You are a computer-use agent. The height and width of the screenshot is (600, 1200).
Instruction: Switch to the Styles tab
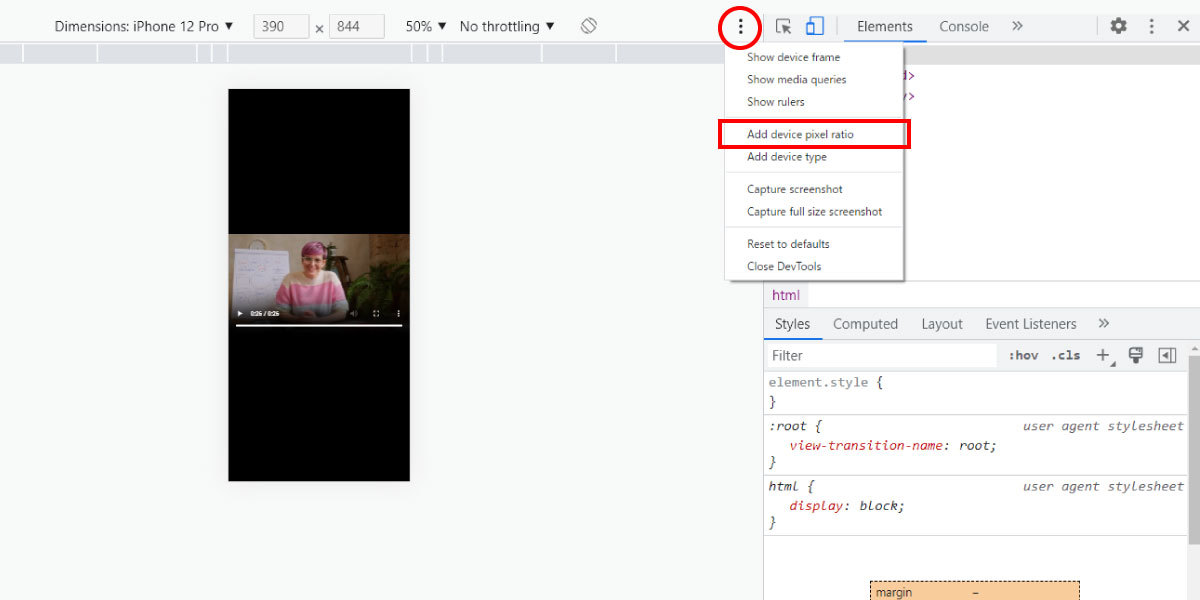pyautogui.click(x=792, y=324)
